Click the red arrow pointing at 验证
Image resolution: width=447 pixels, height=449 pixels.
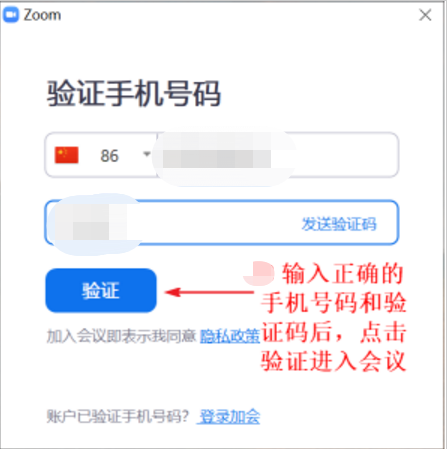[x=209, y=292]
